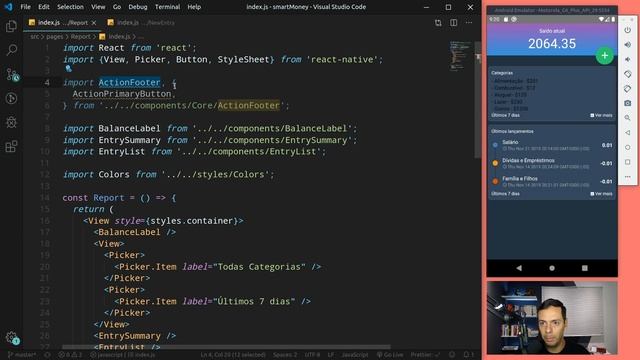Click the emulator rotate left button

click(x=628, y=74)
